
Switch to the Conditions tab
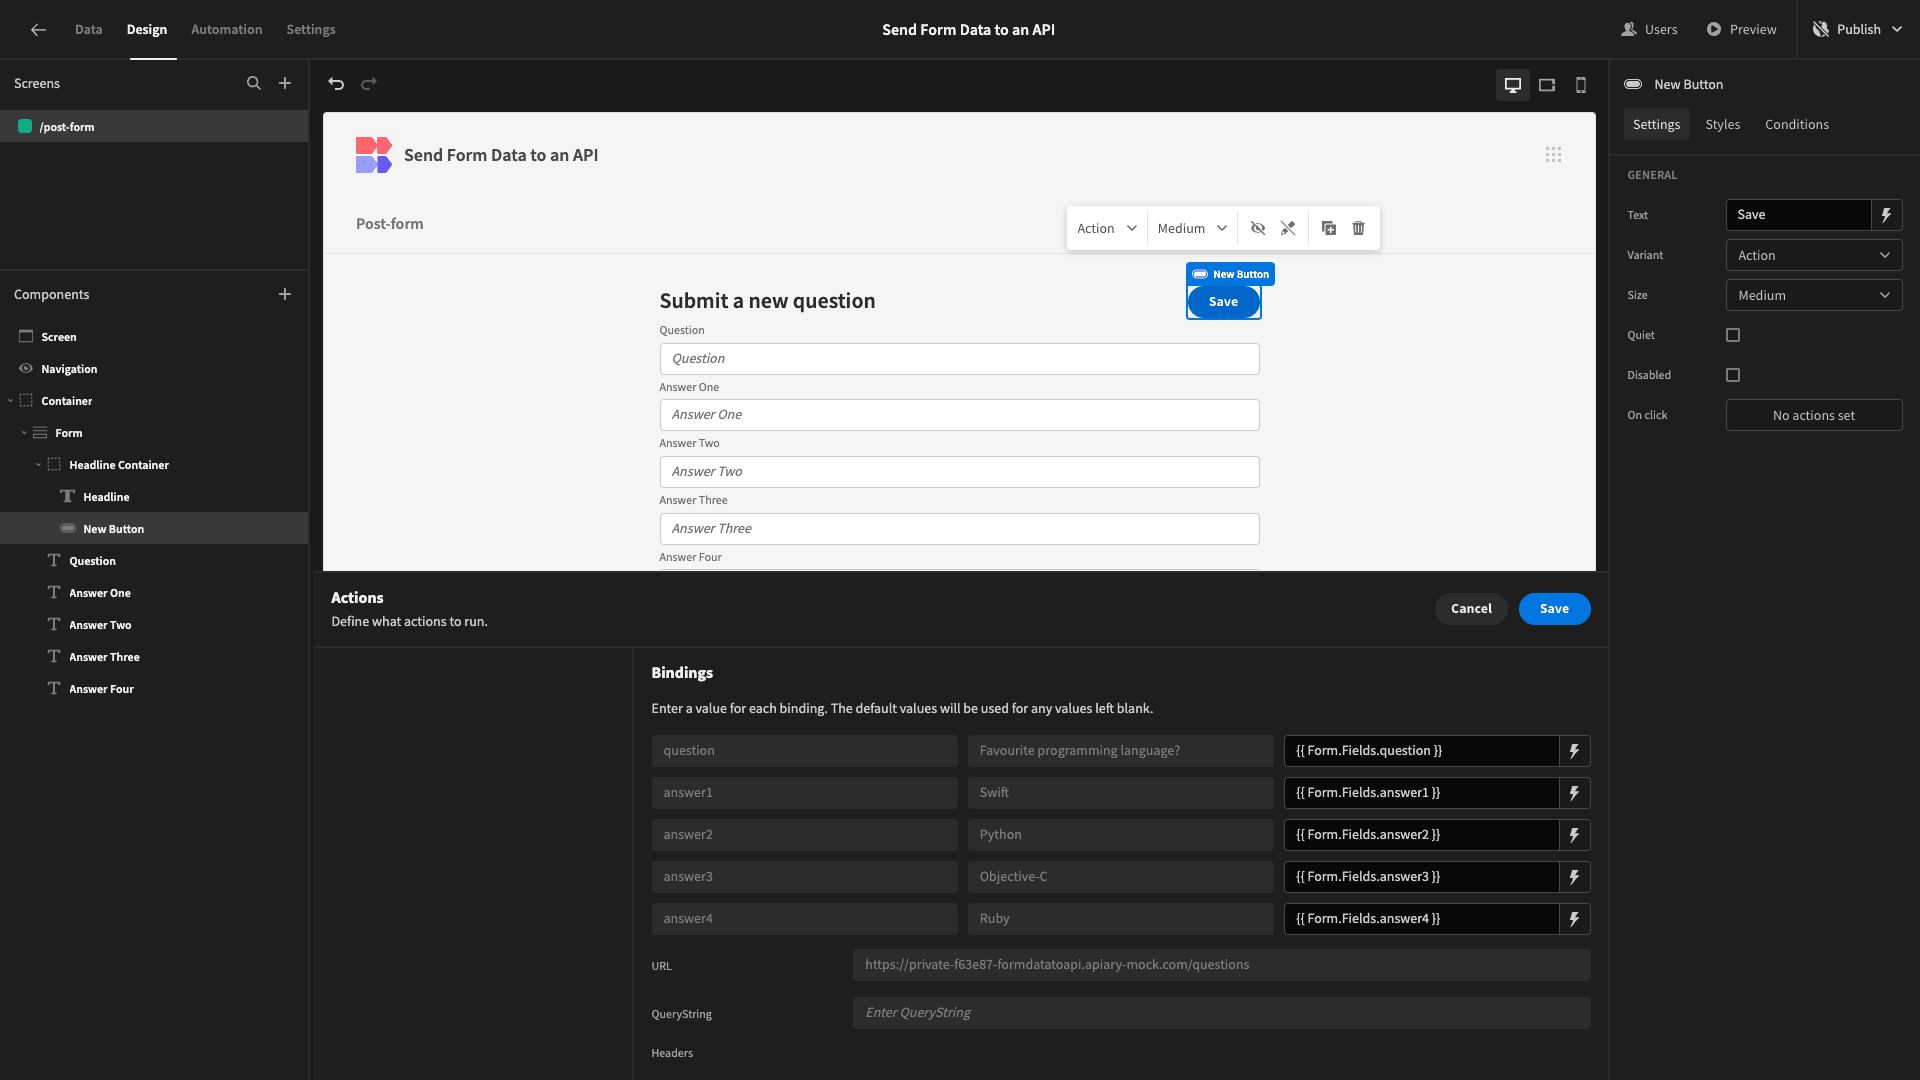pos(1796,124)
